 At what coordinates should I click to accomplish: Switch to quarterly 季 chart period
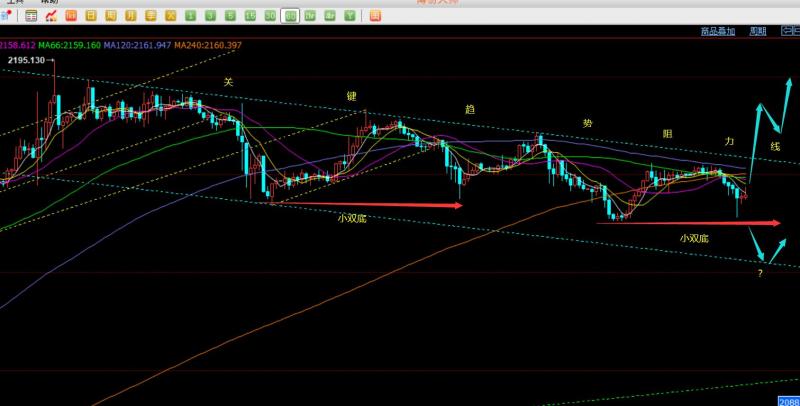[x=151, y=16]
